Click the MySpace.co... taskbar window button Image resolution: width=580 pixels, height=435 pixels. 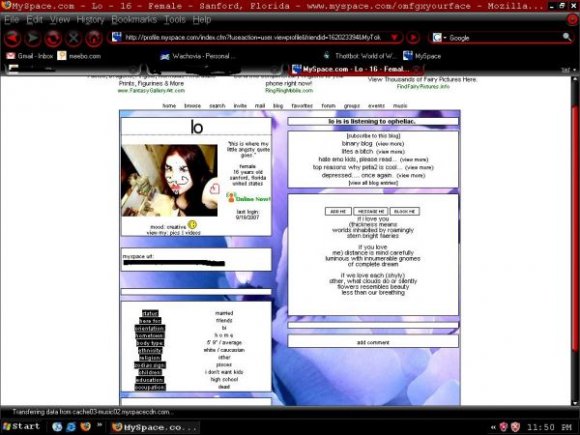point(155,427)
